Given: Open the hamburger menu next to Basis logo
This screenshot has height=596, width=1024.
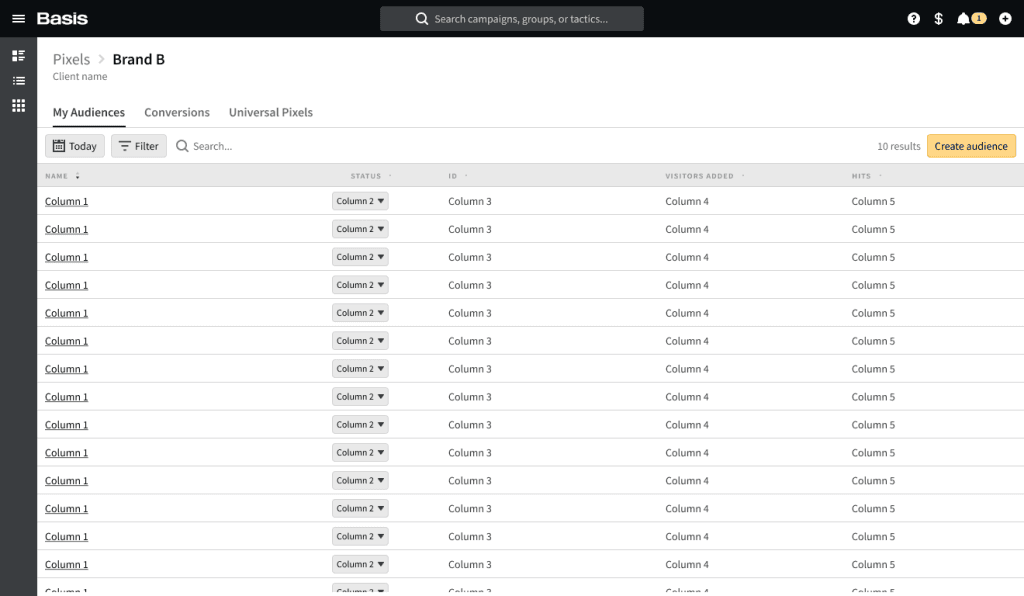Looking at the screenshot, I should [x=18, y=19].
